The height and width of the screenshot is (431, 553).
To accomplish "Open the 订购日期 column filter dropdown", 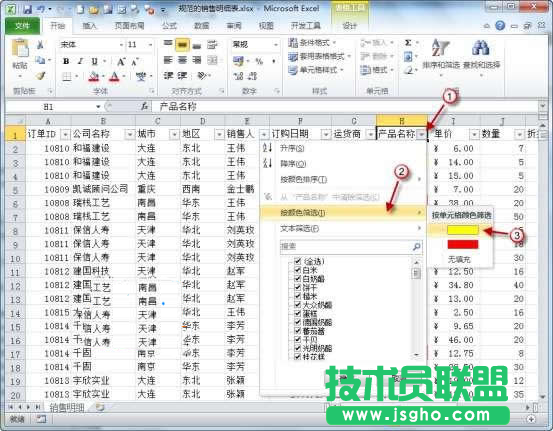I will point(326,134).
